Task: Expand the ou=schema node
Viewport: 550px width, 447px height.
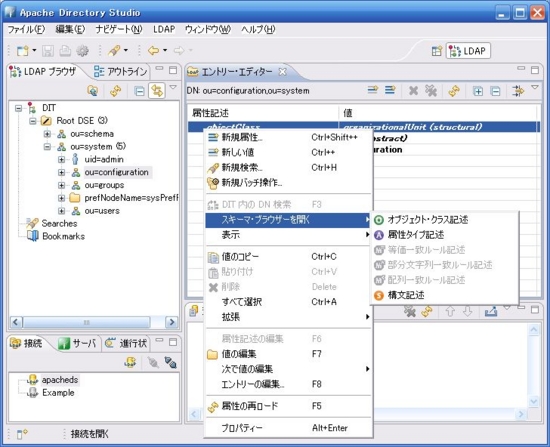Action: (x=47, y=134)
